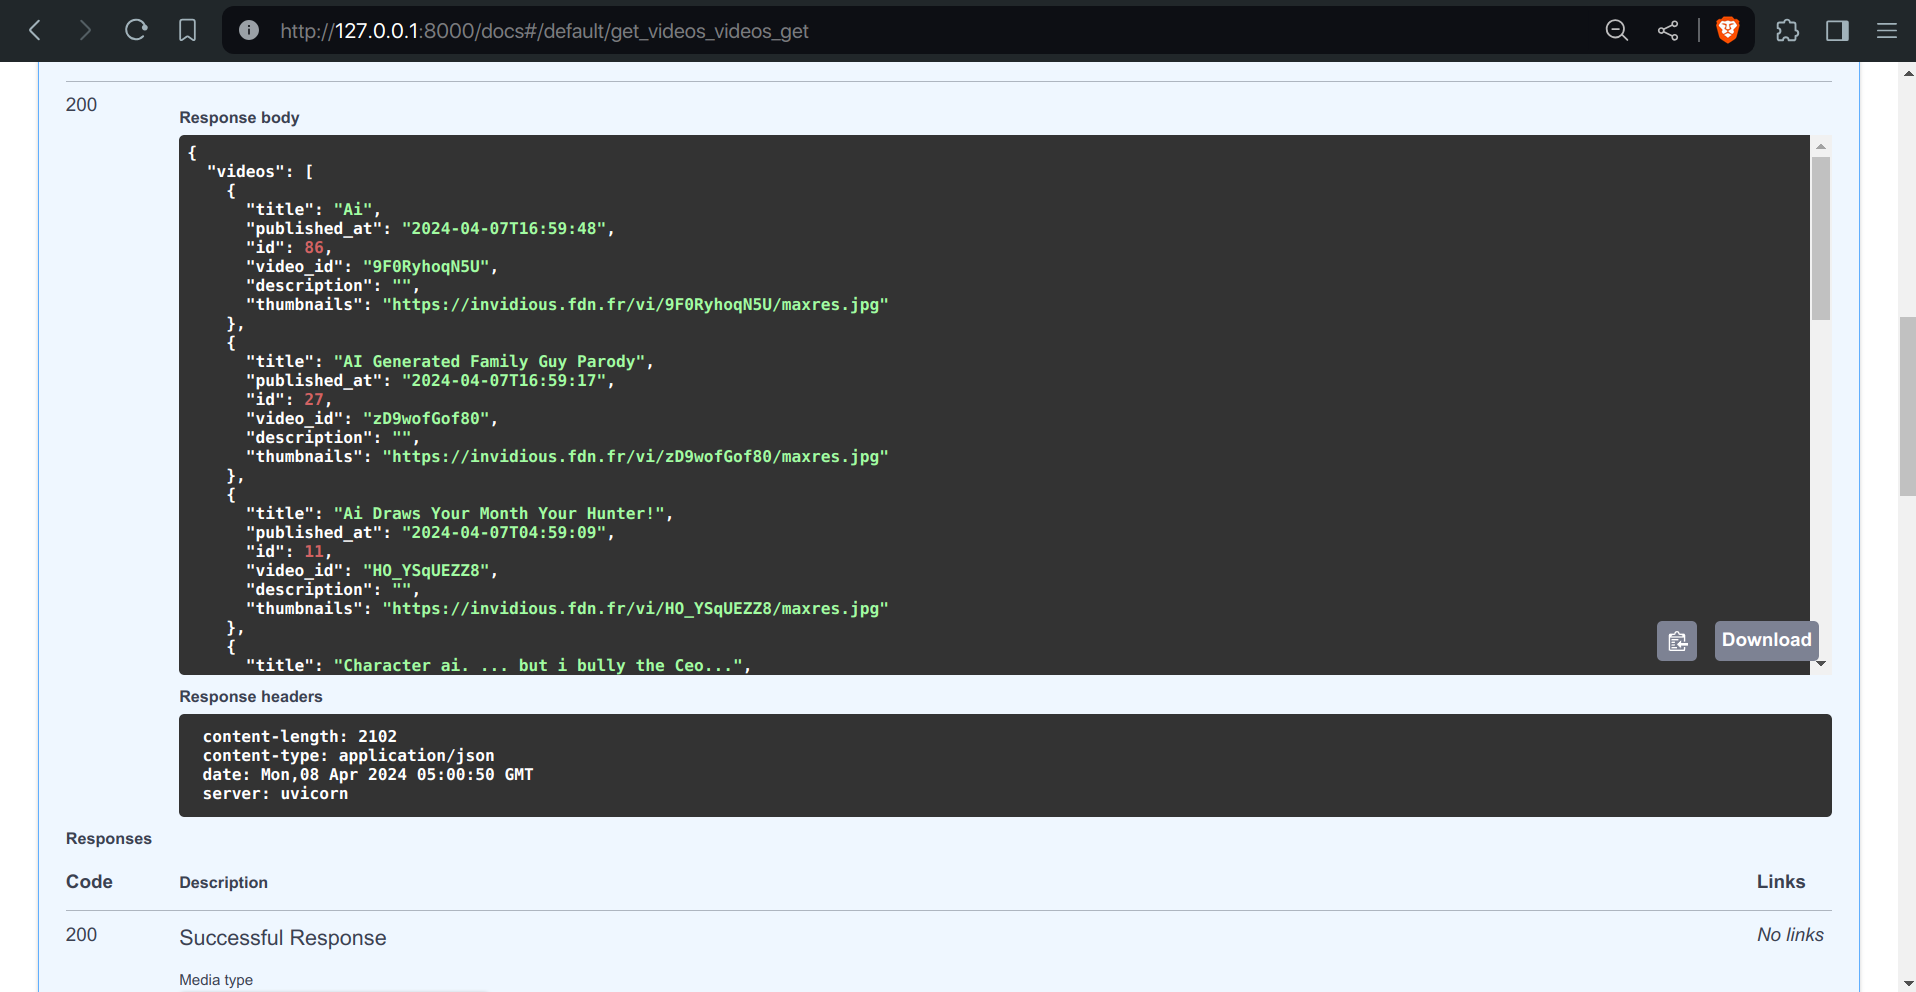Click the id value 11
This screenshot has width=1916, height=992.
[315, 552]
